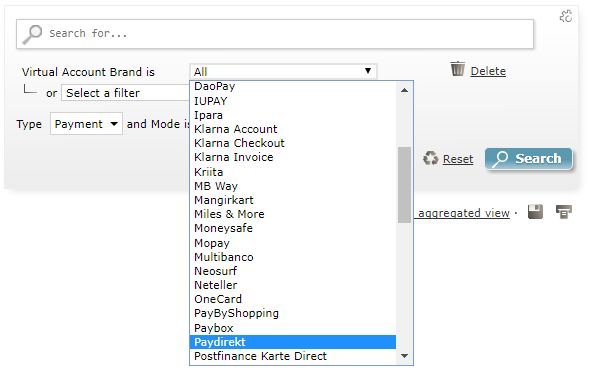Click the Delete link
The image size is (589, 375).
pos(488,71)
